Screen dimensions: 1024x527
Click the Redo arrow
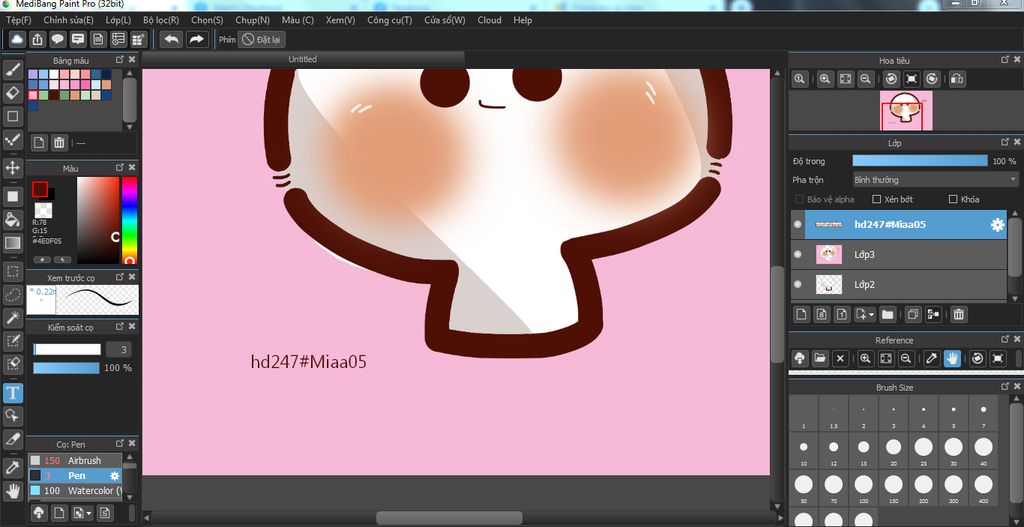click(197, 39)
